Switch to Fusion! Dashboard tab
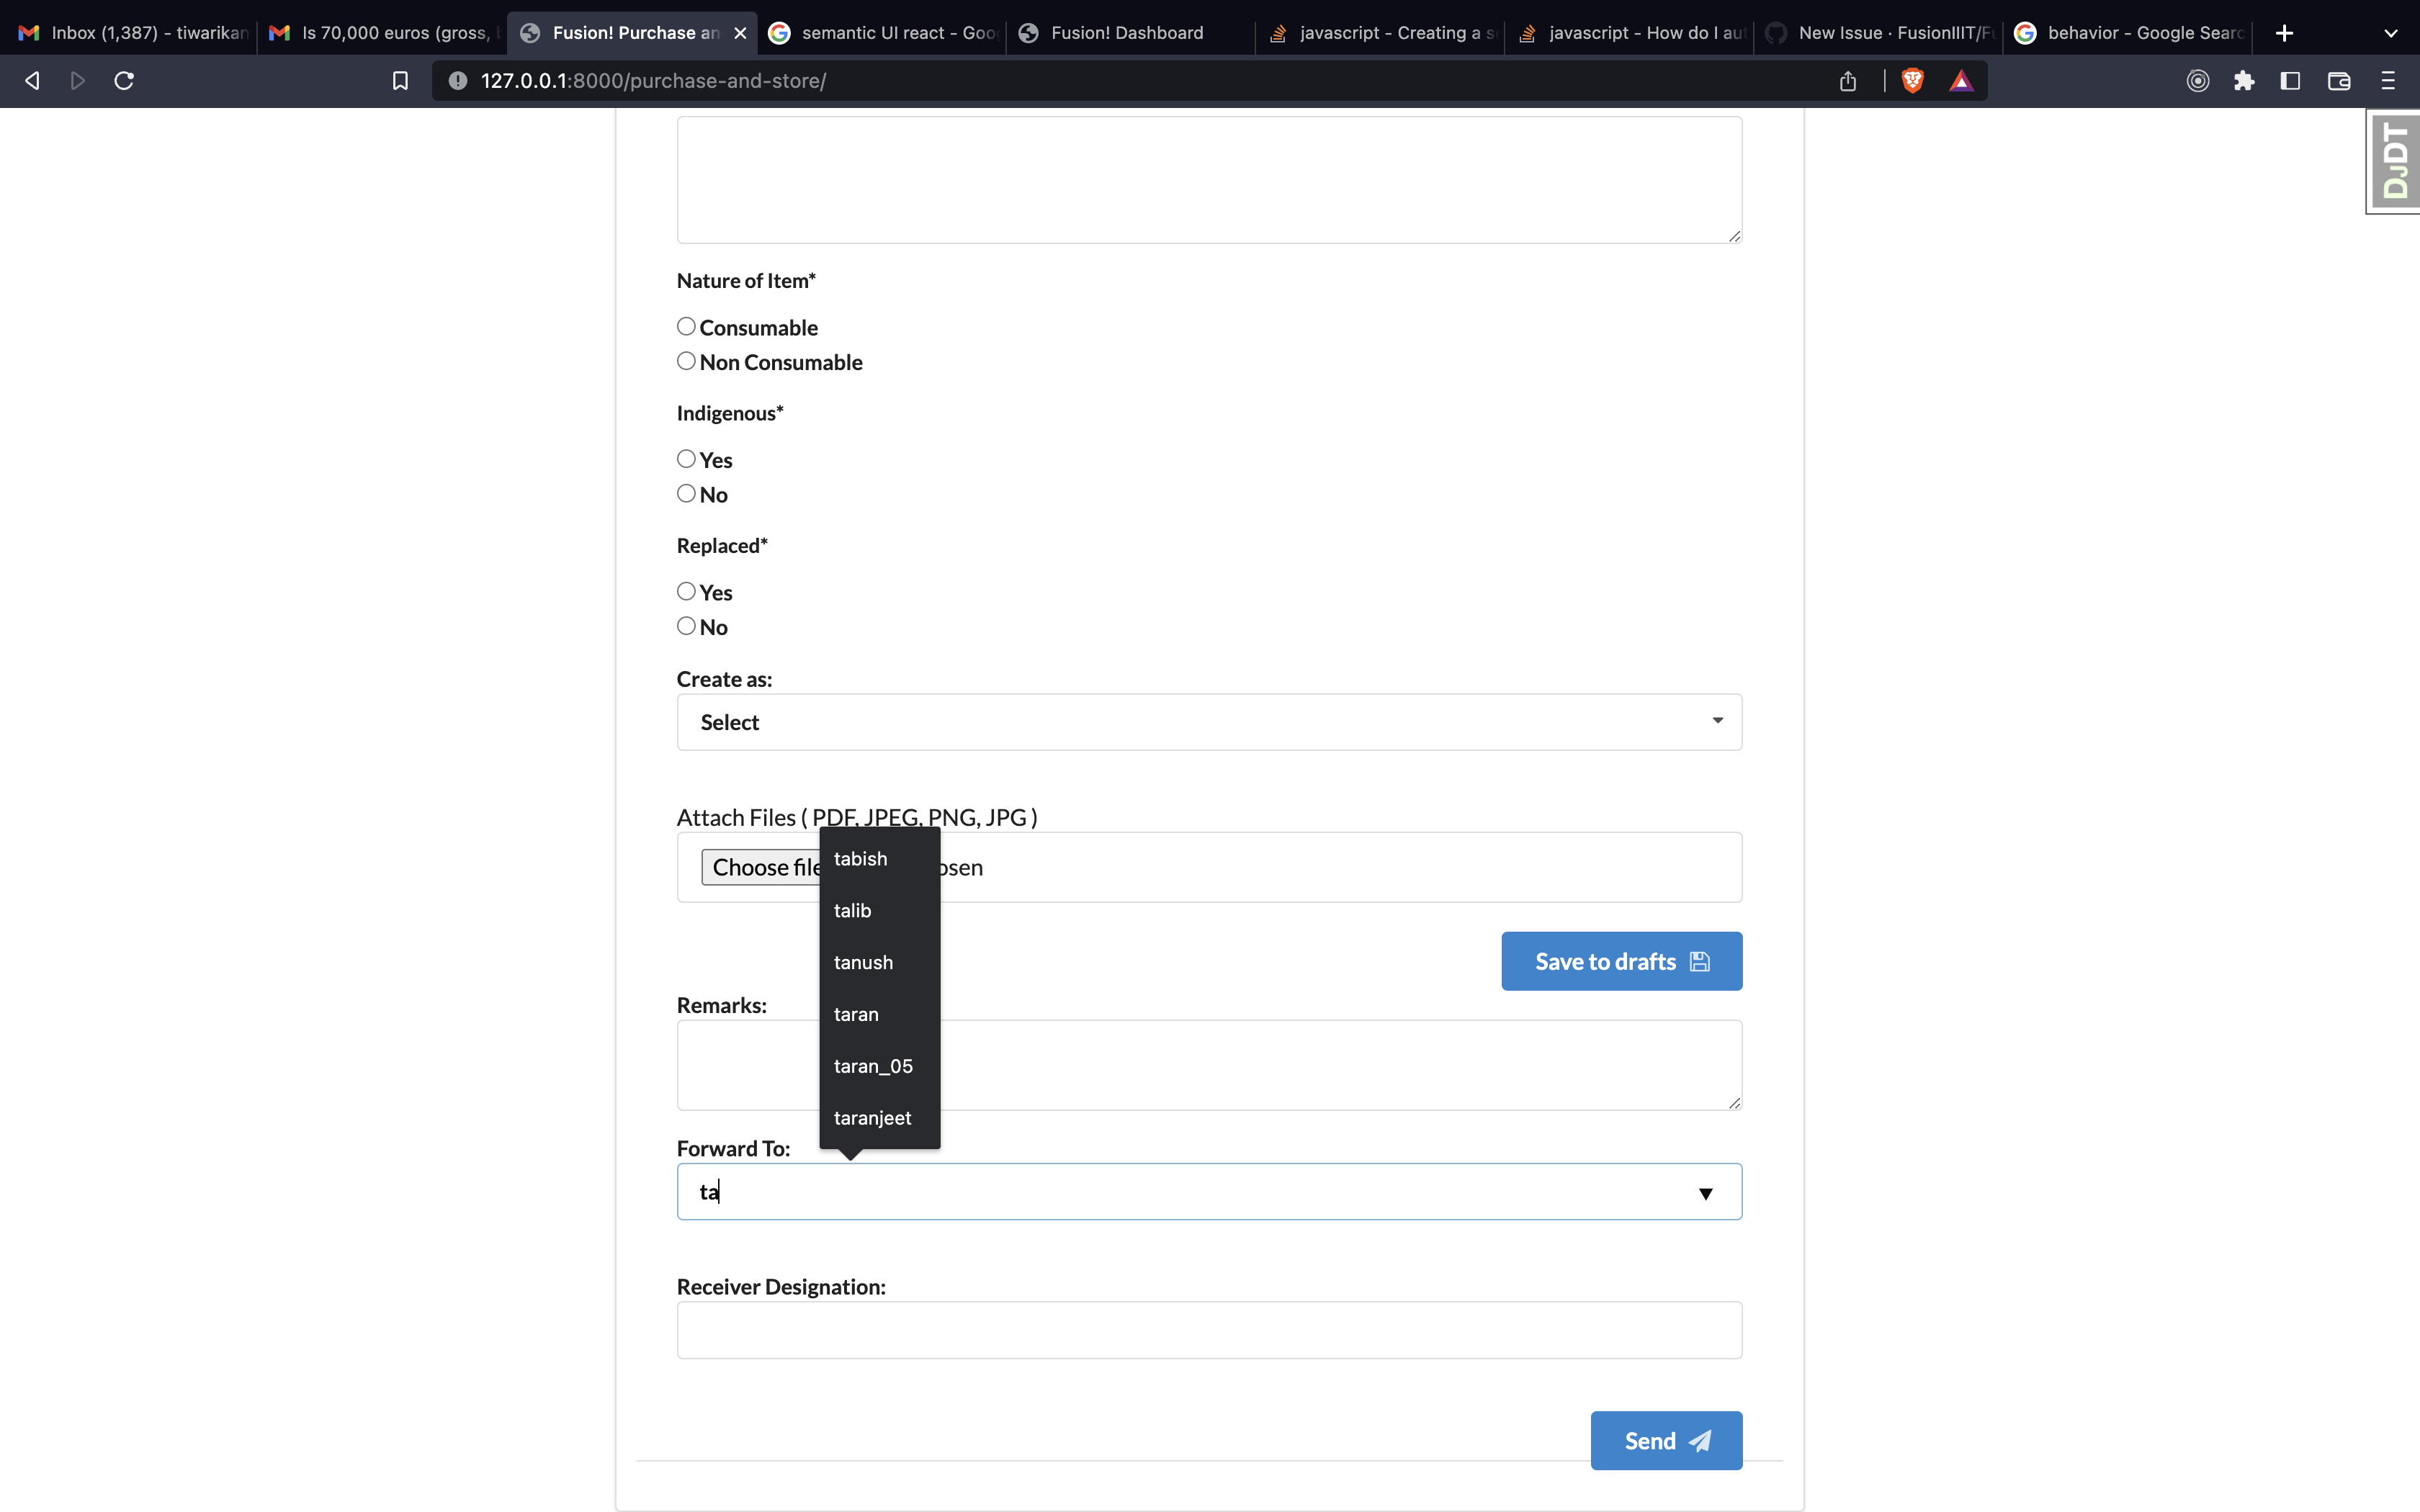The image size is (2420, 1512). [x=1126, y=33]
